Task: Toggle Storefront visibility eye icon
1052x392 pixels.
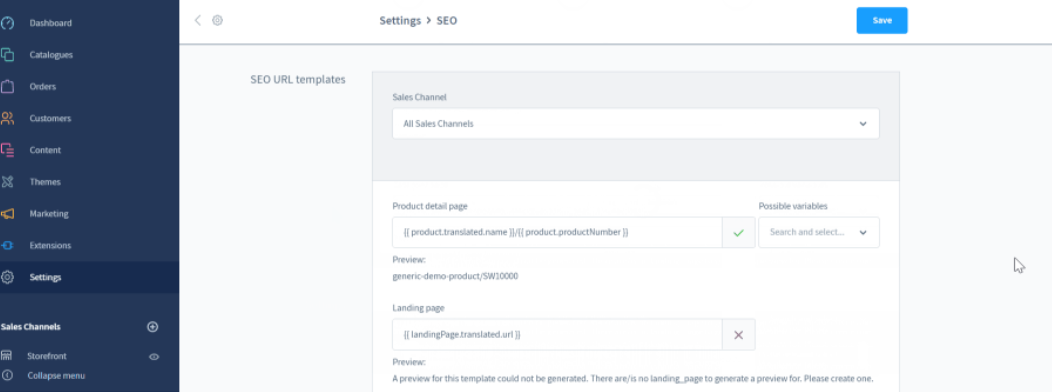Action: click(154, 356)
